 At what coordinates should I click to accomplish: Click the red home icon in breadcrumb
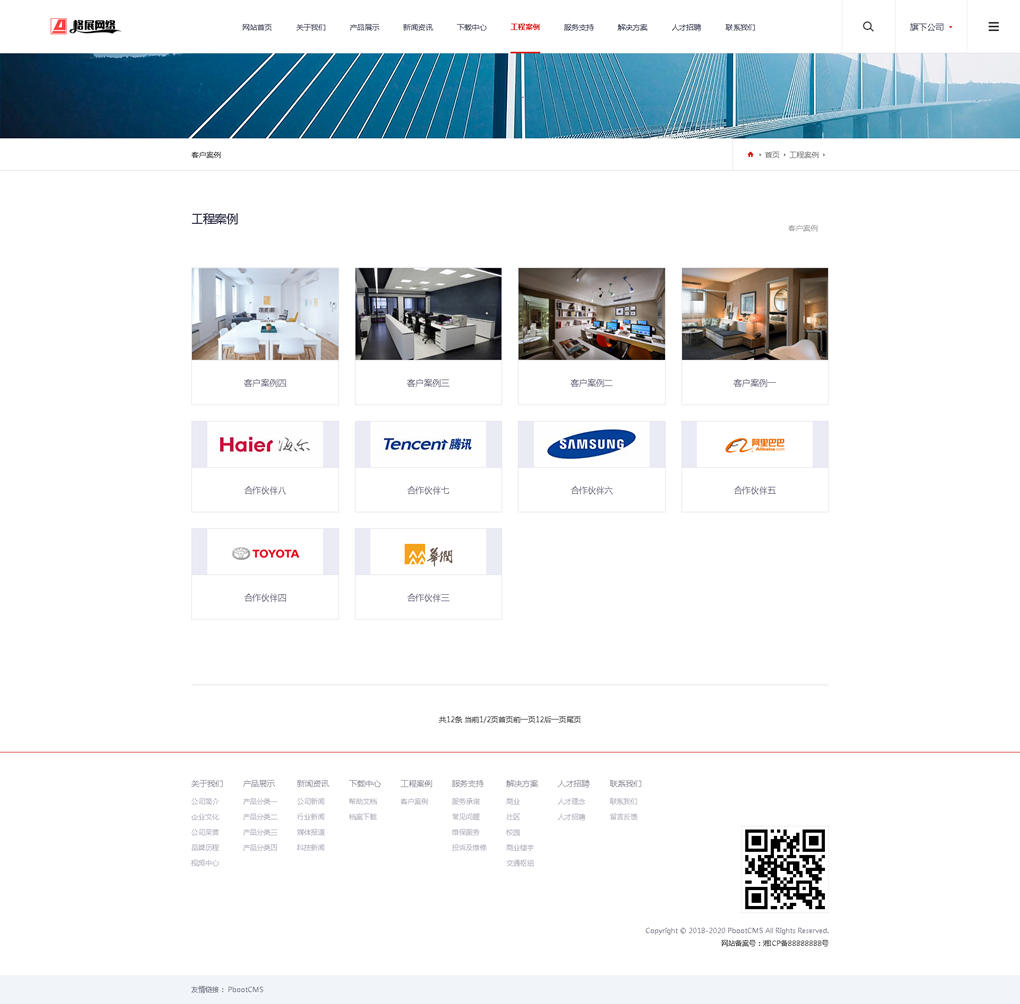point(750,155)
